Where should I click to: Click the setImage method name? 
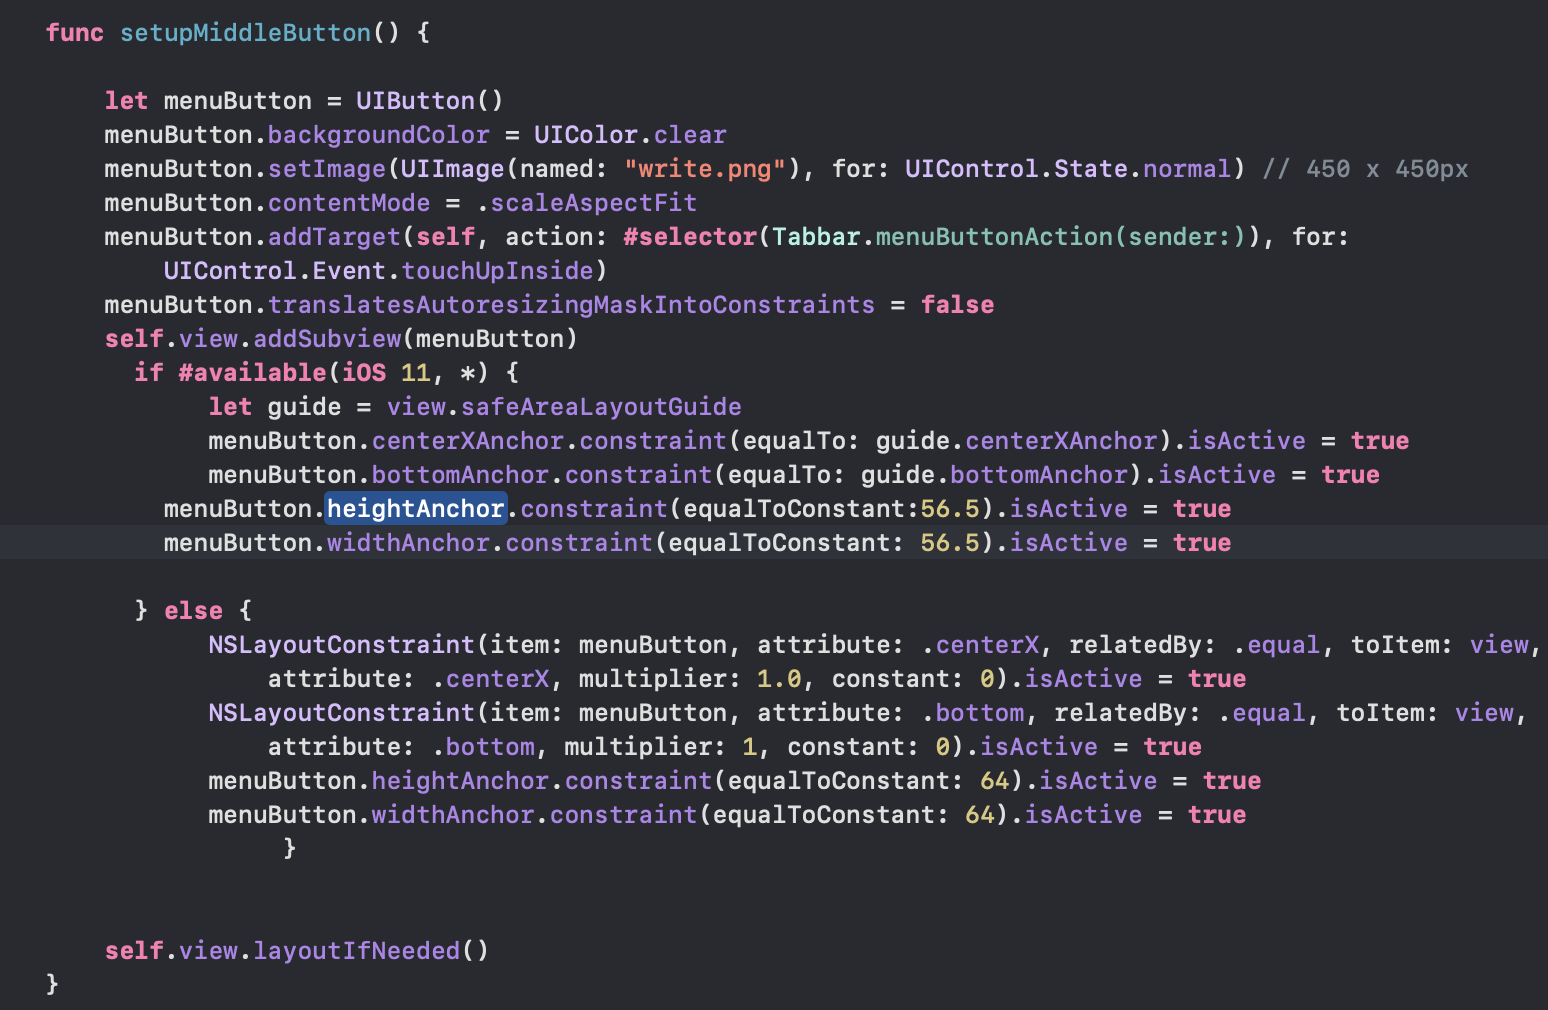coord(327,169)
